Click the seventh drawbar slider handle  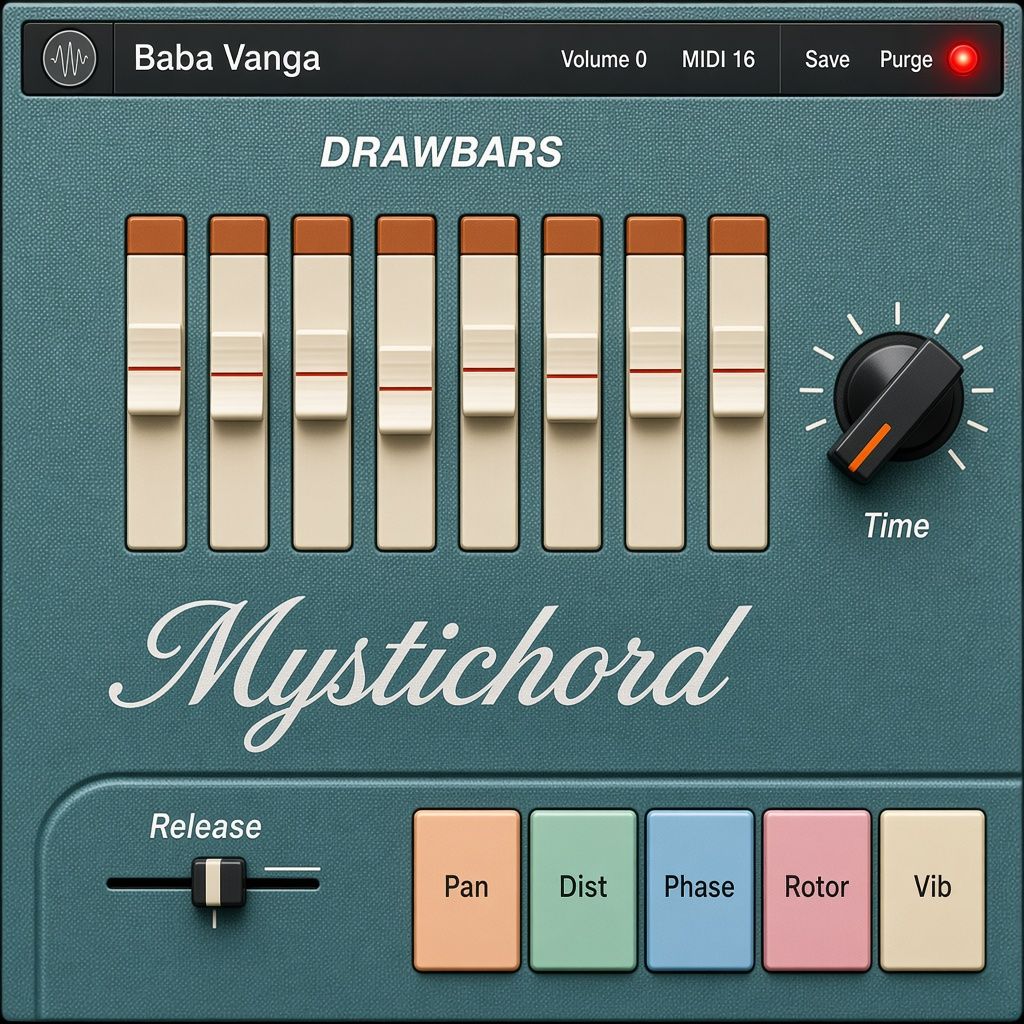point(655,372)
